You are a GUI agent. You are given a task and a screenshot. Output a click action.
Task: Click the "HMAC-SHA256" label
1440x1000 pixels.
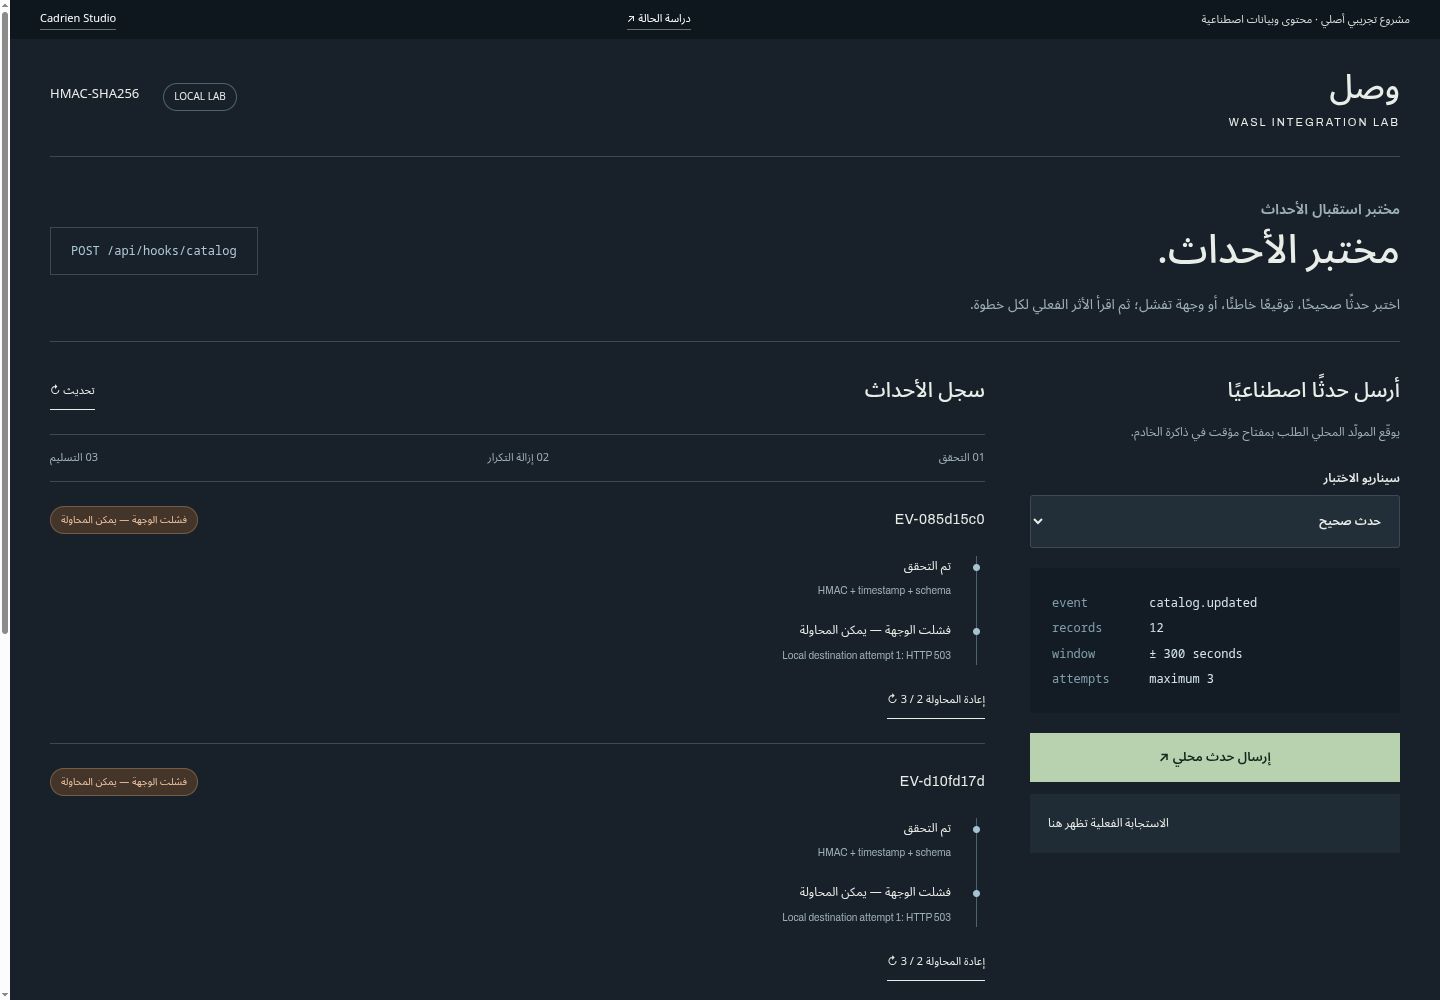point(94,94)
